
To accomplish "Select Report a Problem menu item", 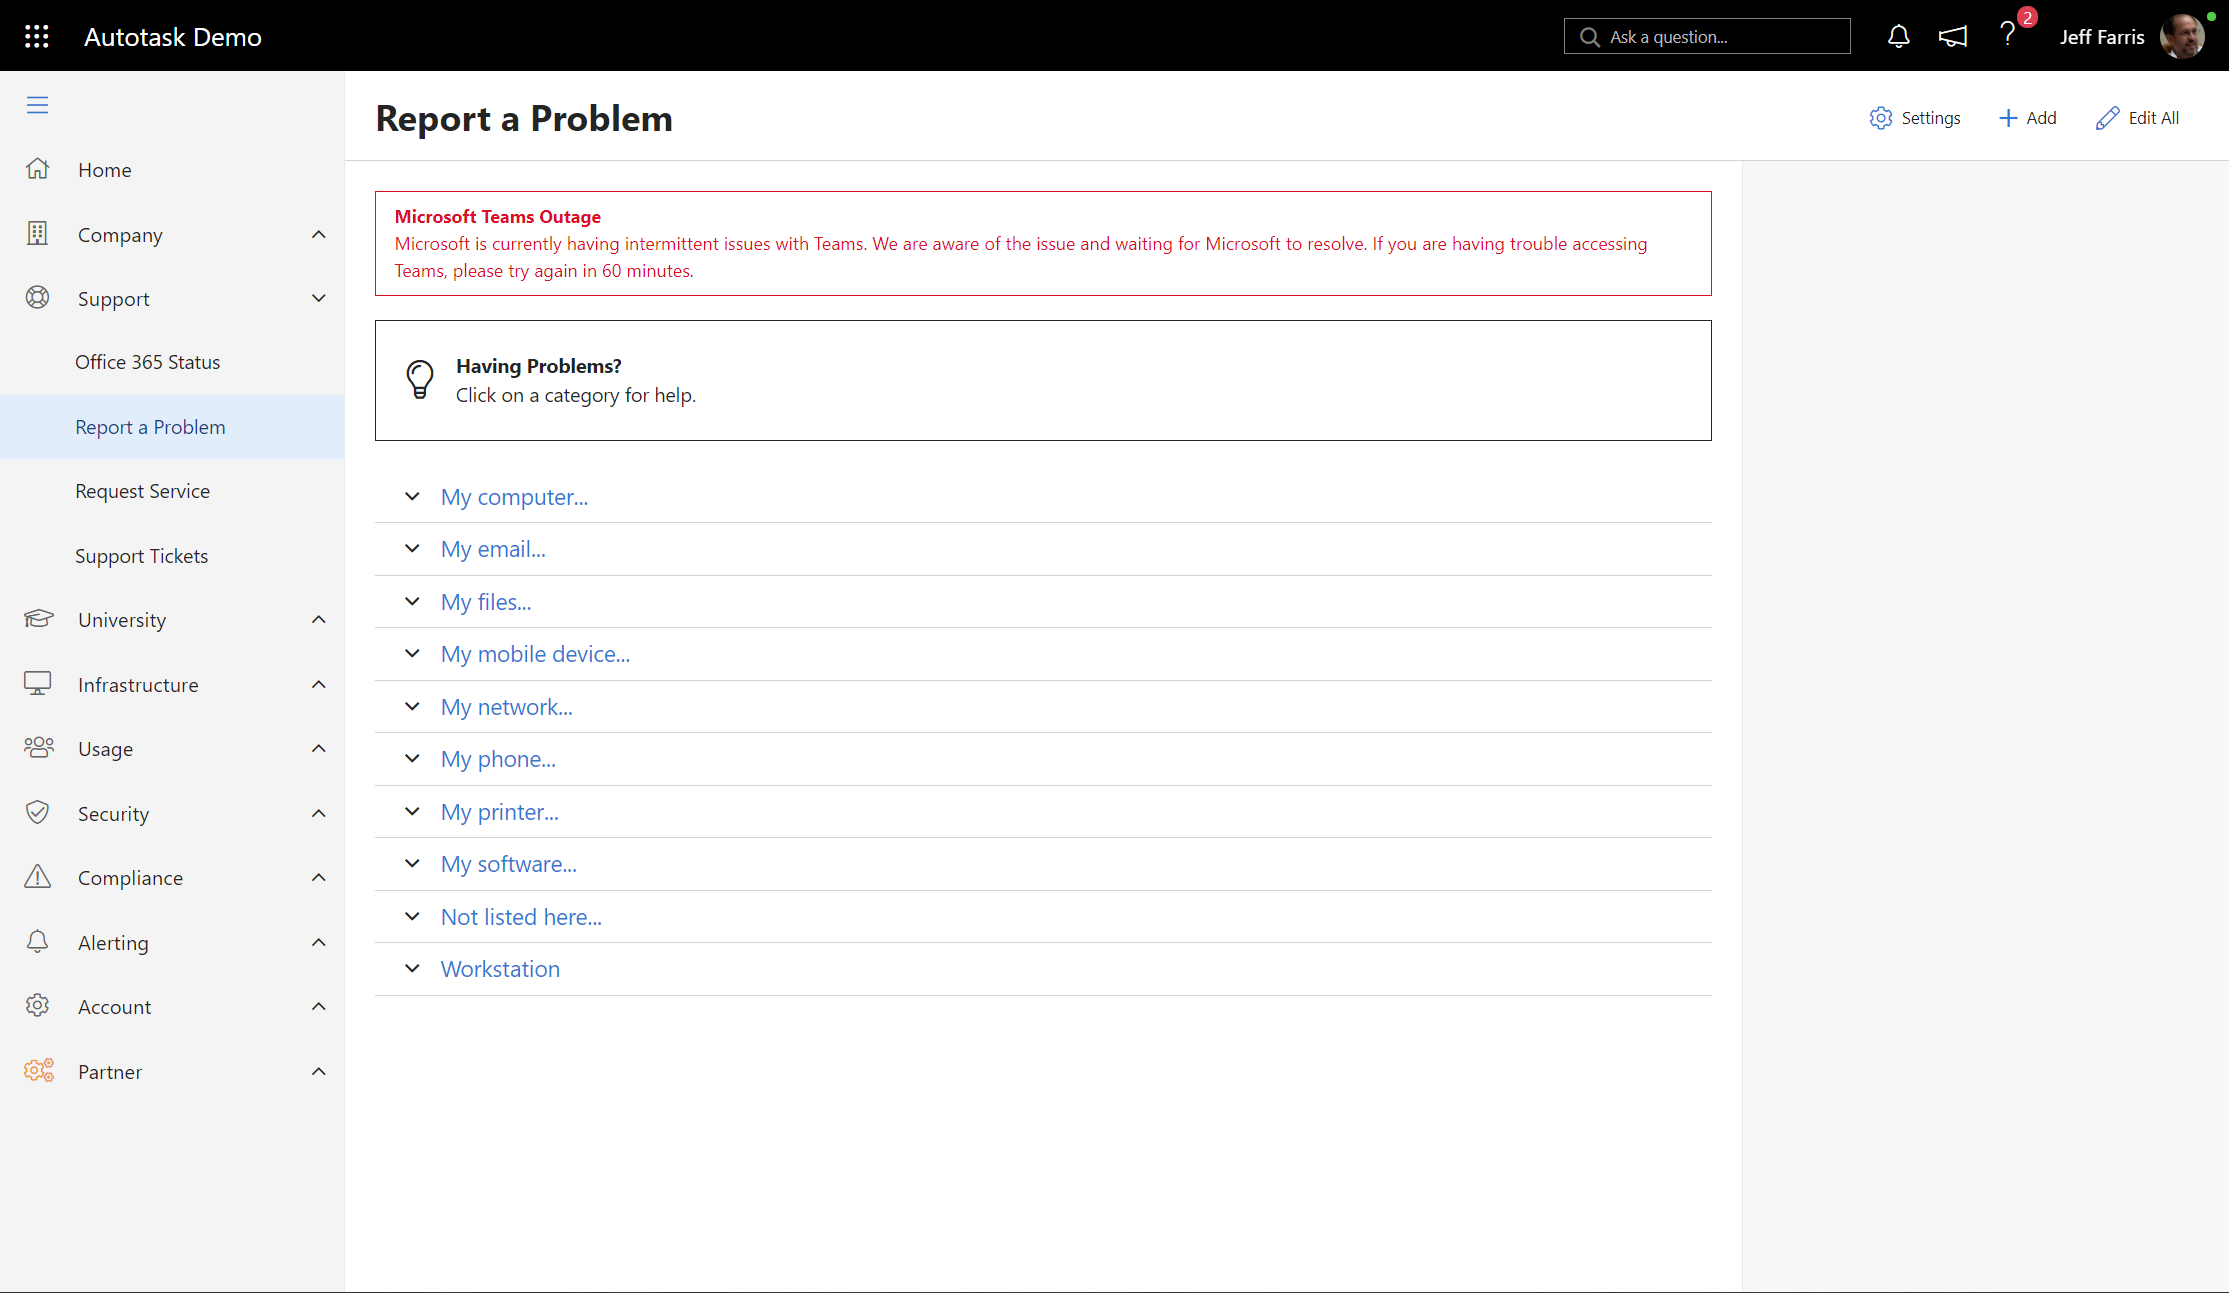I will 172,427.
